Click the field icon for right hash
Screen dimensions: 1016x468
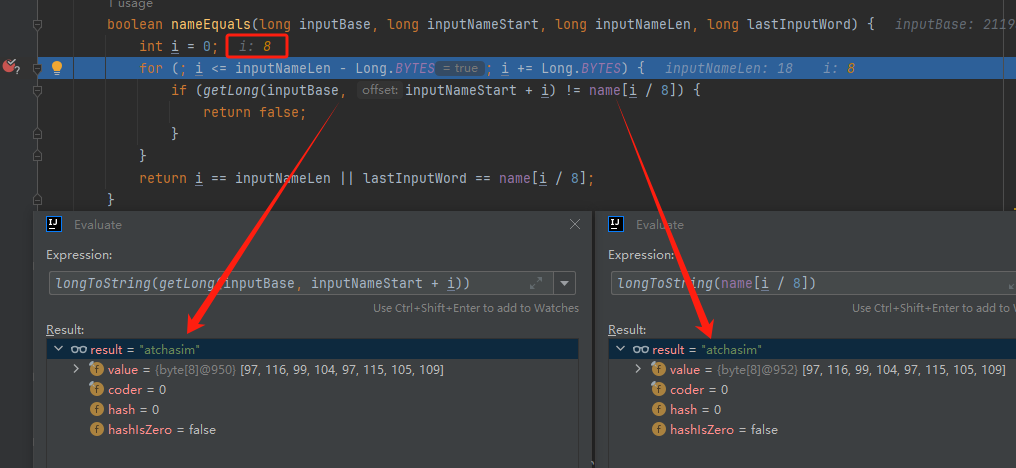pos(658,410)
